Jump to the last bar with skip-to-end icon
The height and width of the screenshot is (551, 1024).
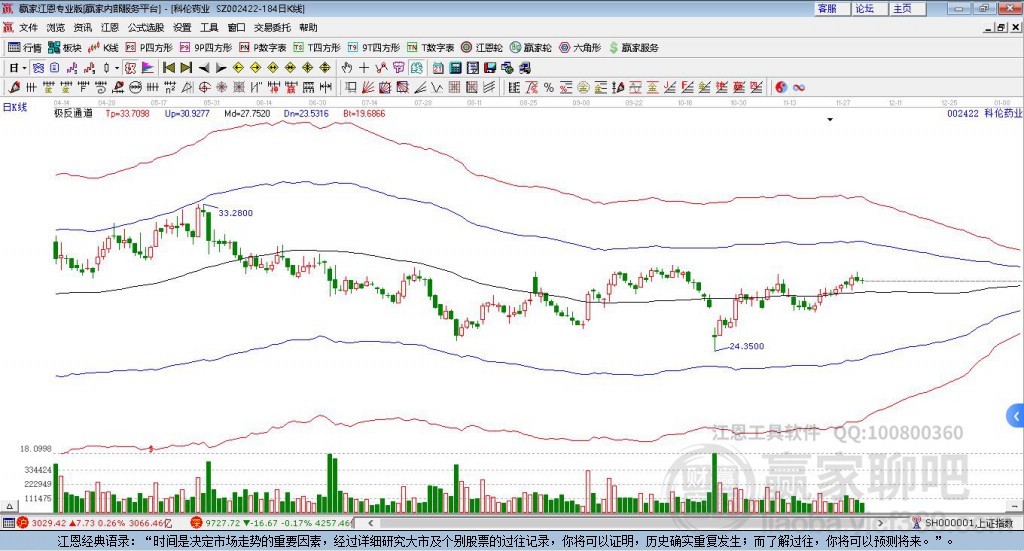[186, 68]
